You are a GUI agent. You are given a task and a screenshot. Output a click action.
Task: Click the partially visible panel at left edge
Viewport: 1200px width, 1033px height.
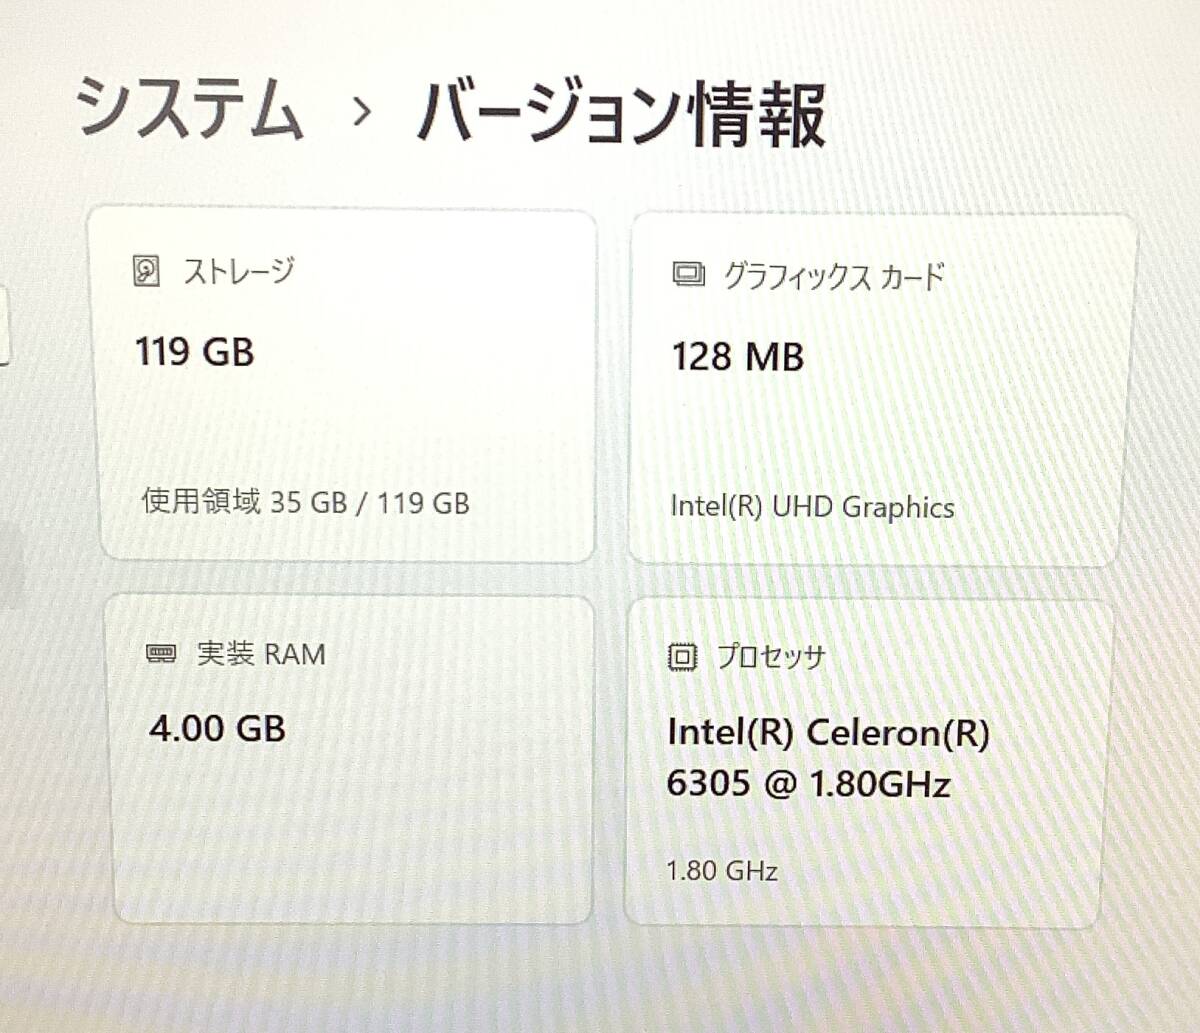[4, 327]
